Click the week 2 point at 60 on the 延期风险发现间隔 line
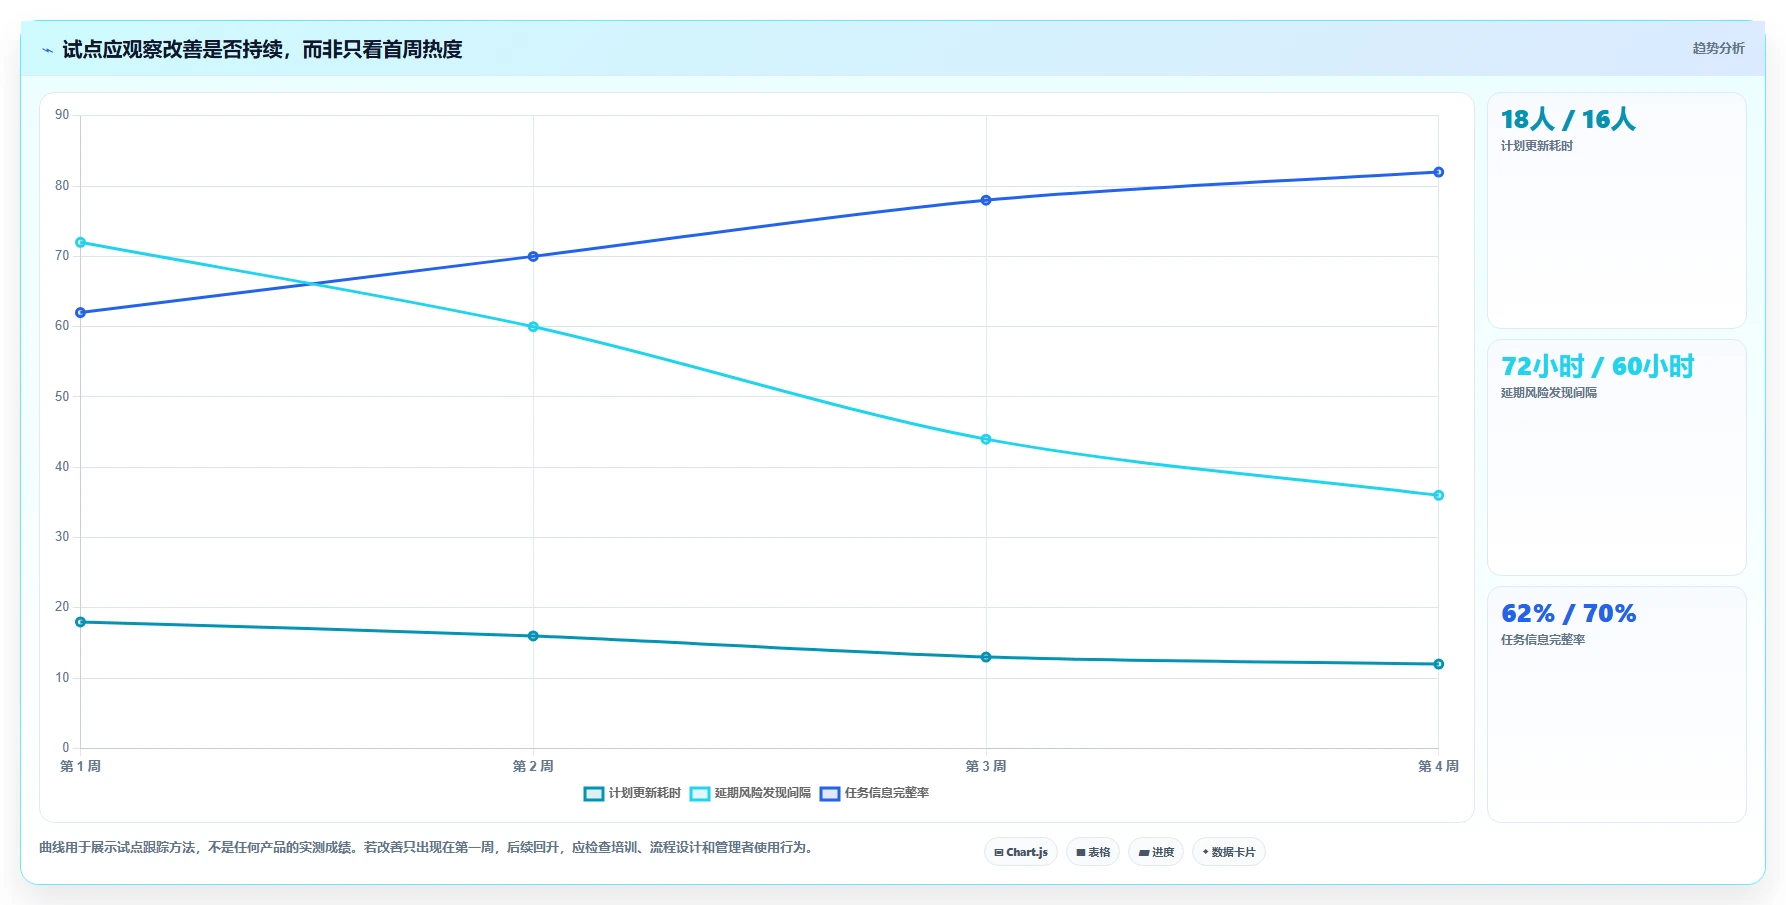 pyautogui.click(x=533, y=327)
